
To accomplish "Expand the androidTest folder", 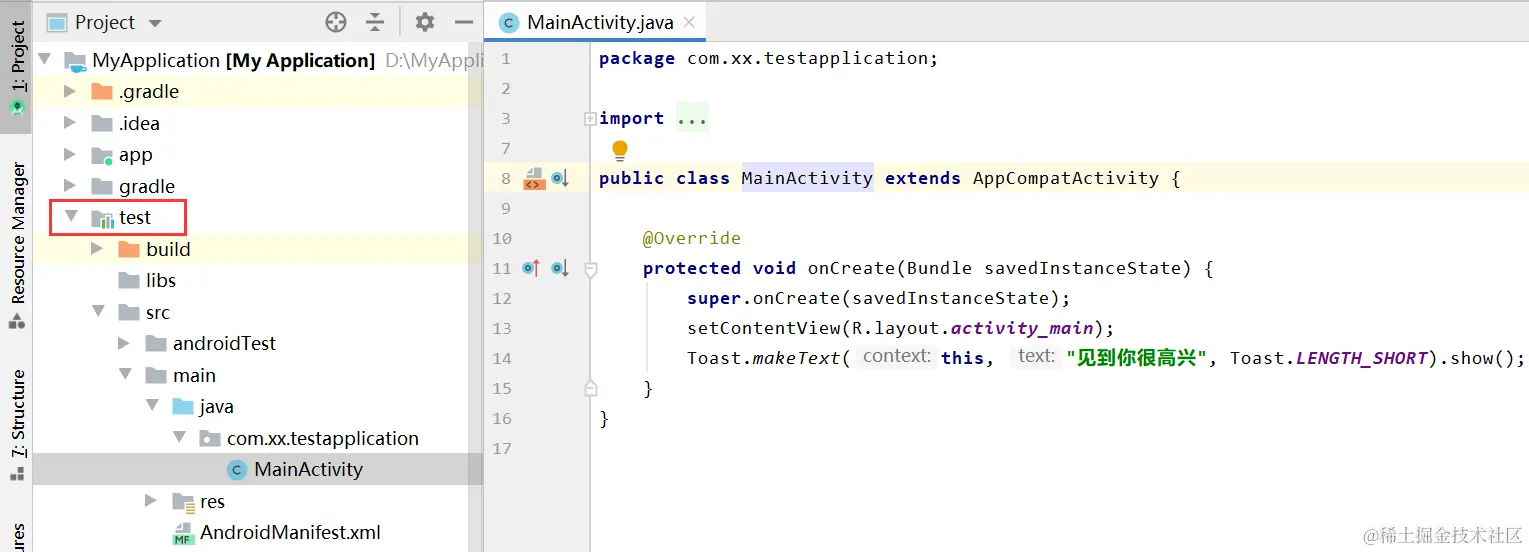I will (124, 343).
